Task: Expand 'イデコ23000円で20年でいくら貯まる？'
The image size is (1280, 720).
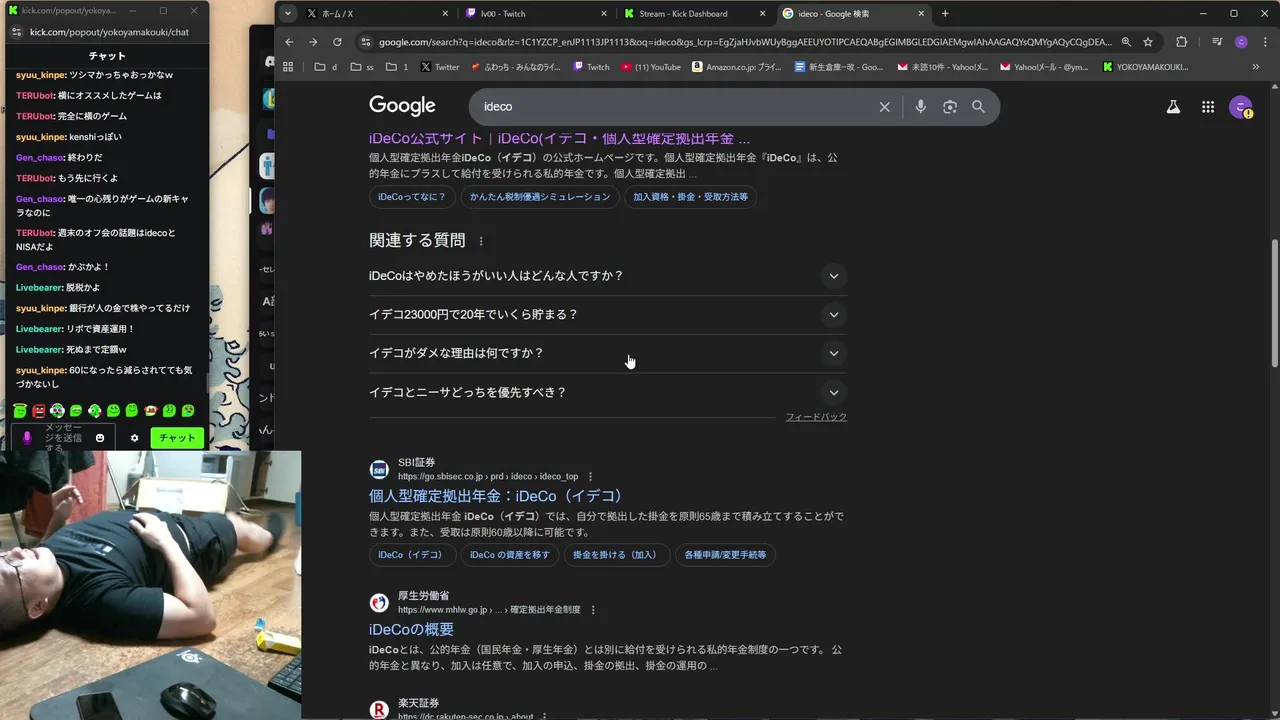Action: tap(608, 315)
